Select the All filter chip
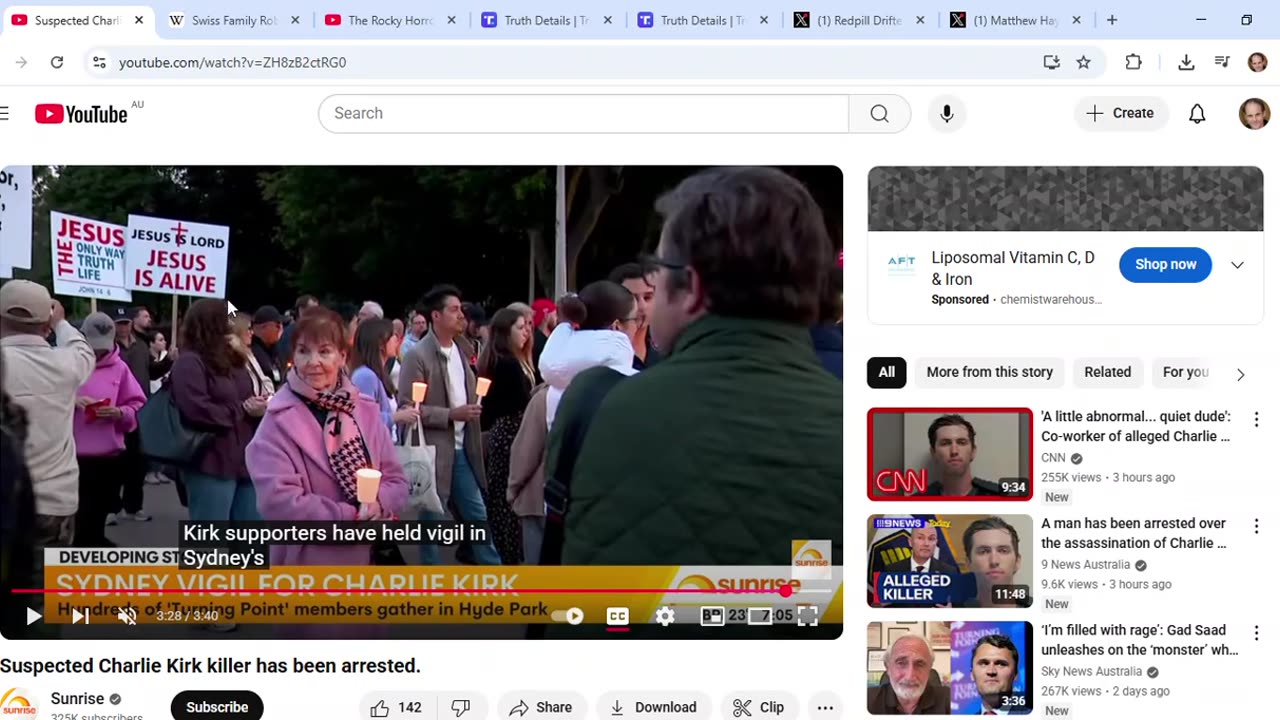1280x720 pixels. 887,372
